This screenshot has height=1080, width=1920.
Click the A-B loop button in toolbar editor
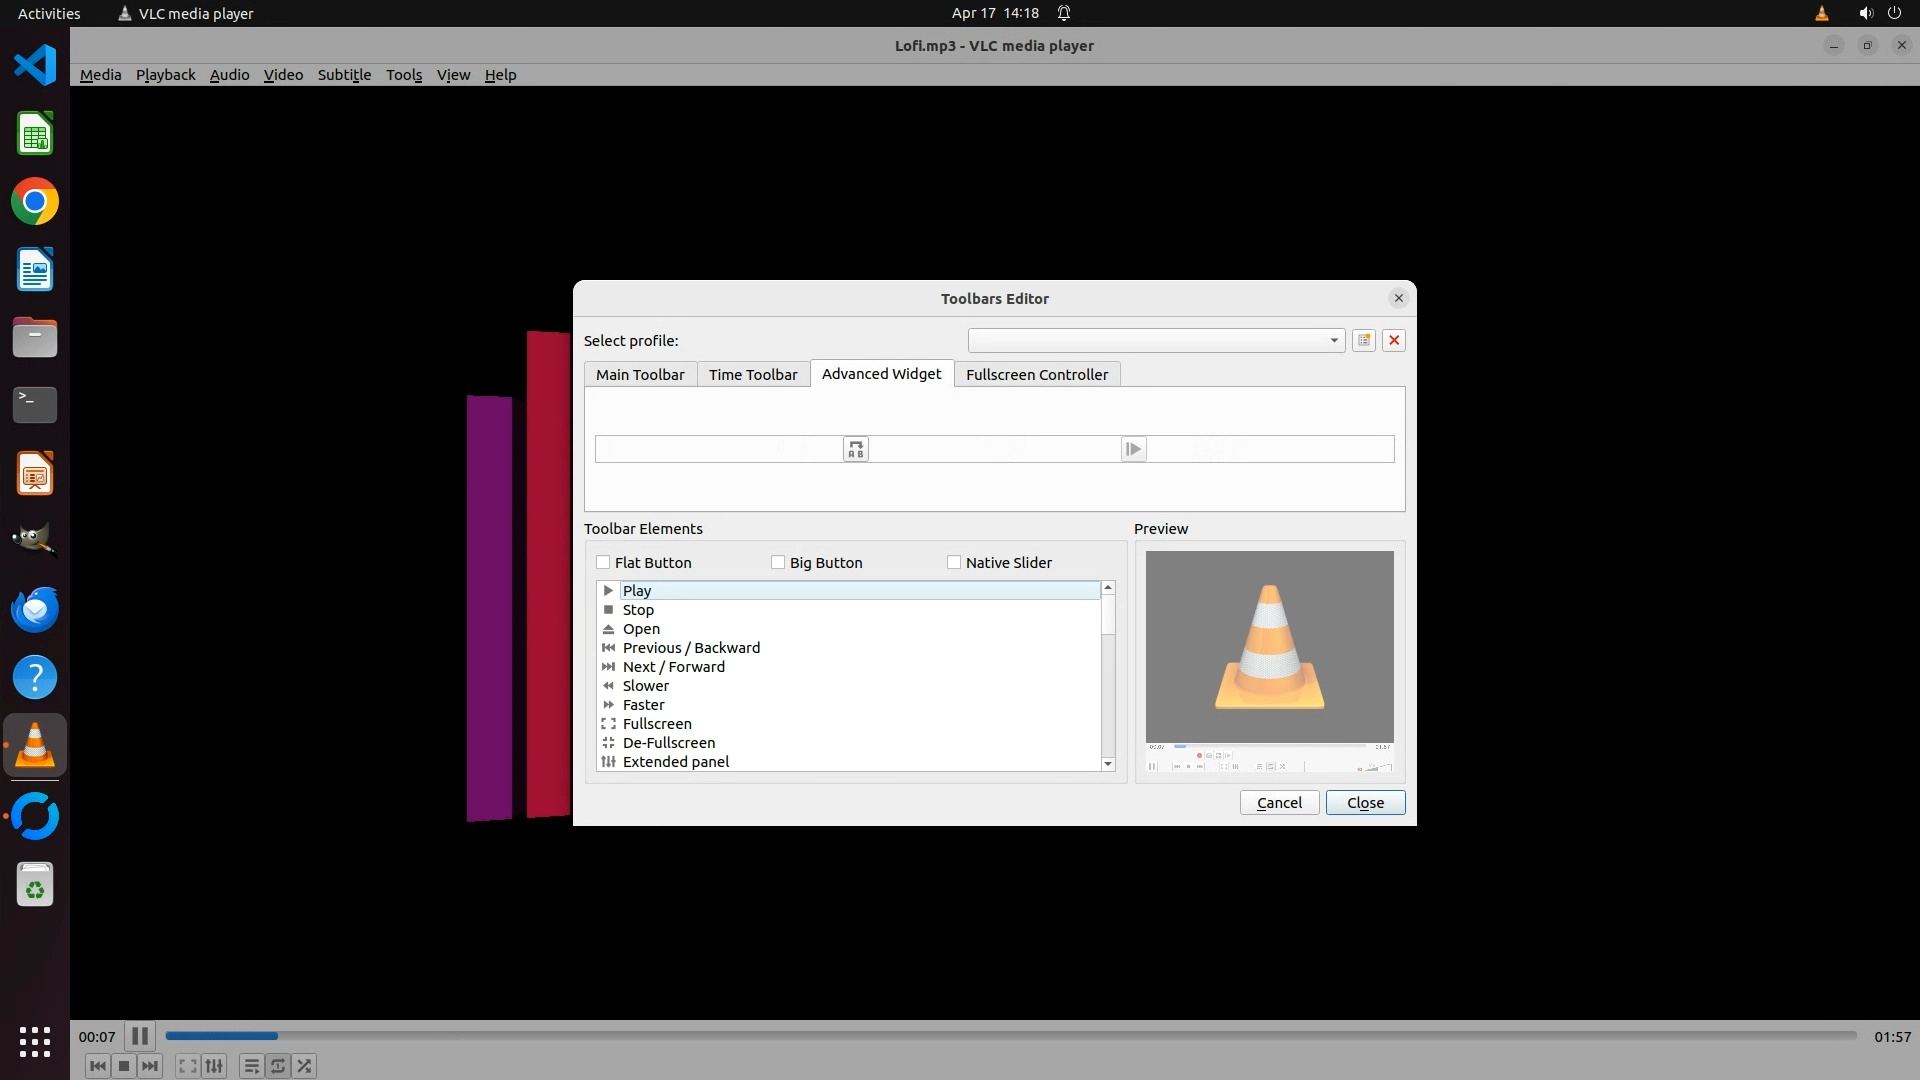coord(855,450)
